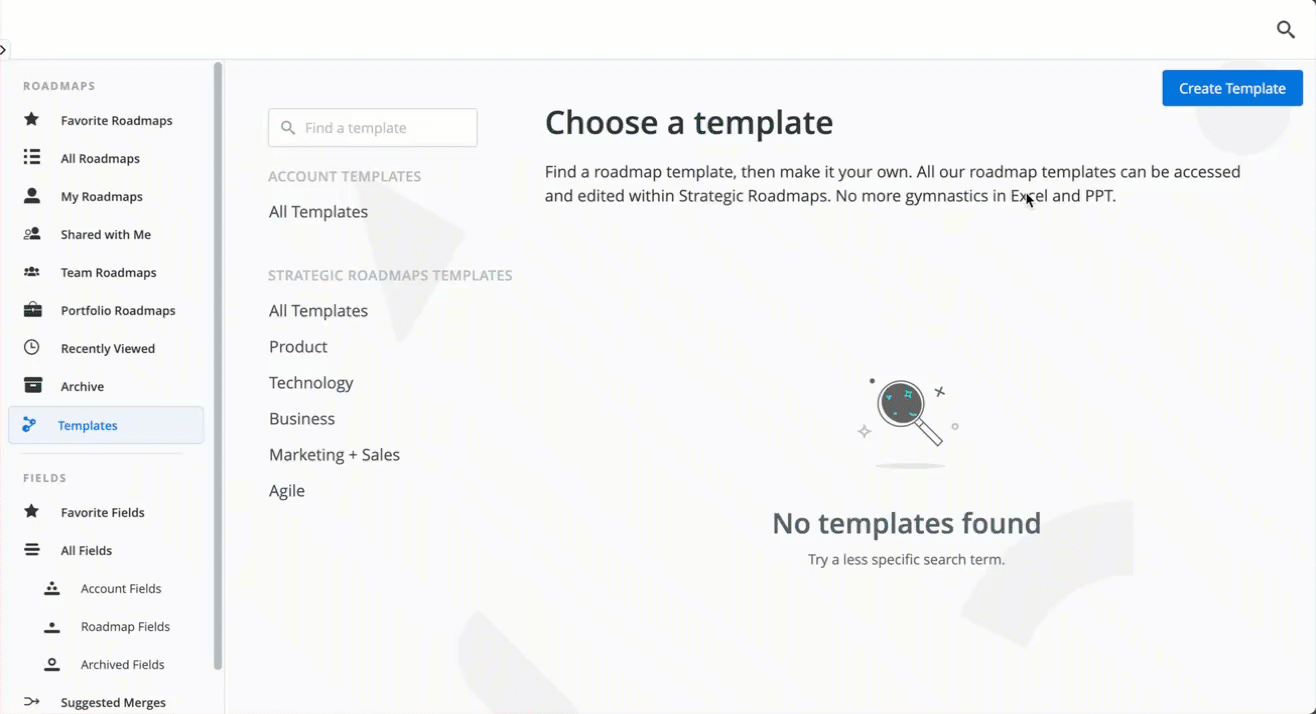Viewport: 1316px width, 714px height.
Task: Open the Marketing + Sales template category
Action: tap(334, 455)
